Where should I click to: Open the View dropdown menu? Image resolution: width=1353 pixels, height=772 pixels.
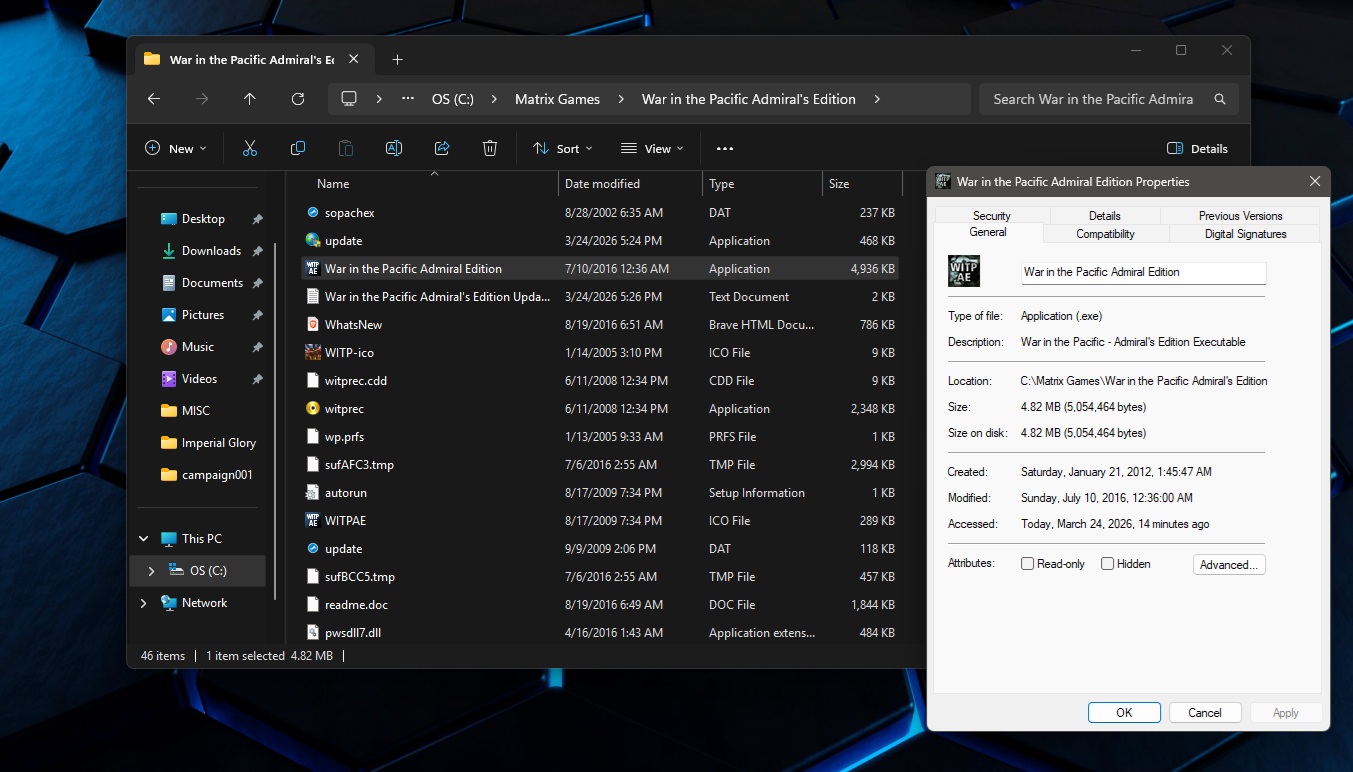pos(652,148)
